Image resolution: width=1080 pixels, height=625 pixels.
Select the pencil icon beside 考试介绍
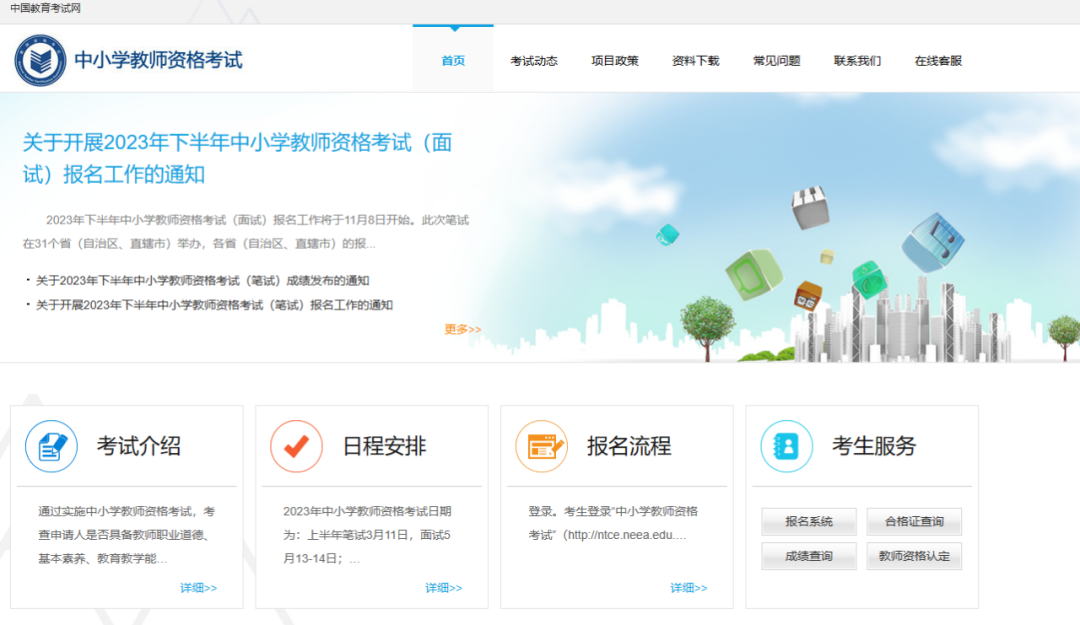tap(50, 446)
